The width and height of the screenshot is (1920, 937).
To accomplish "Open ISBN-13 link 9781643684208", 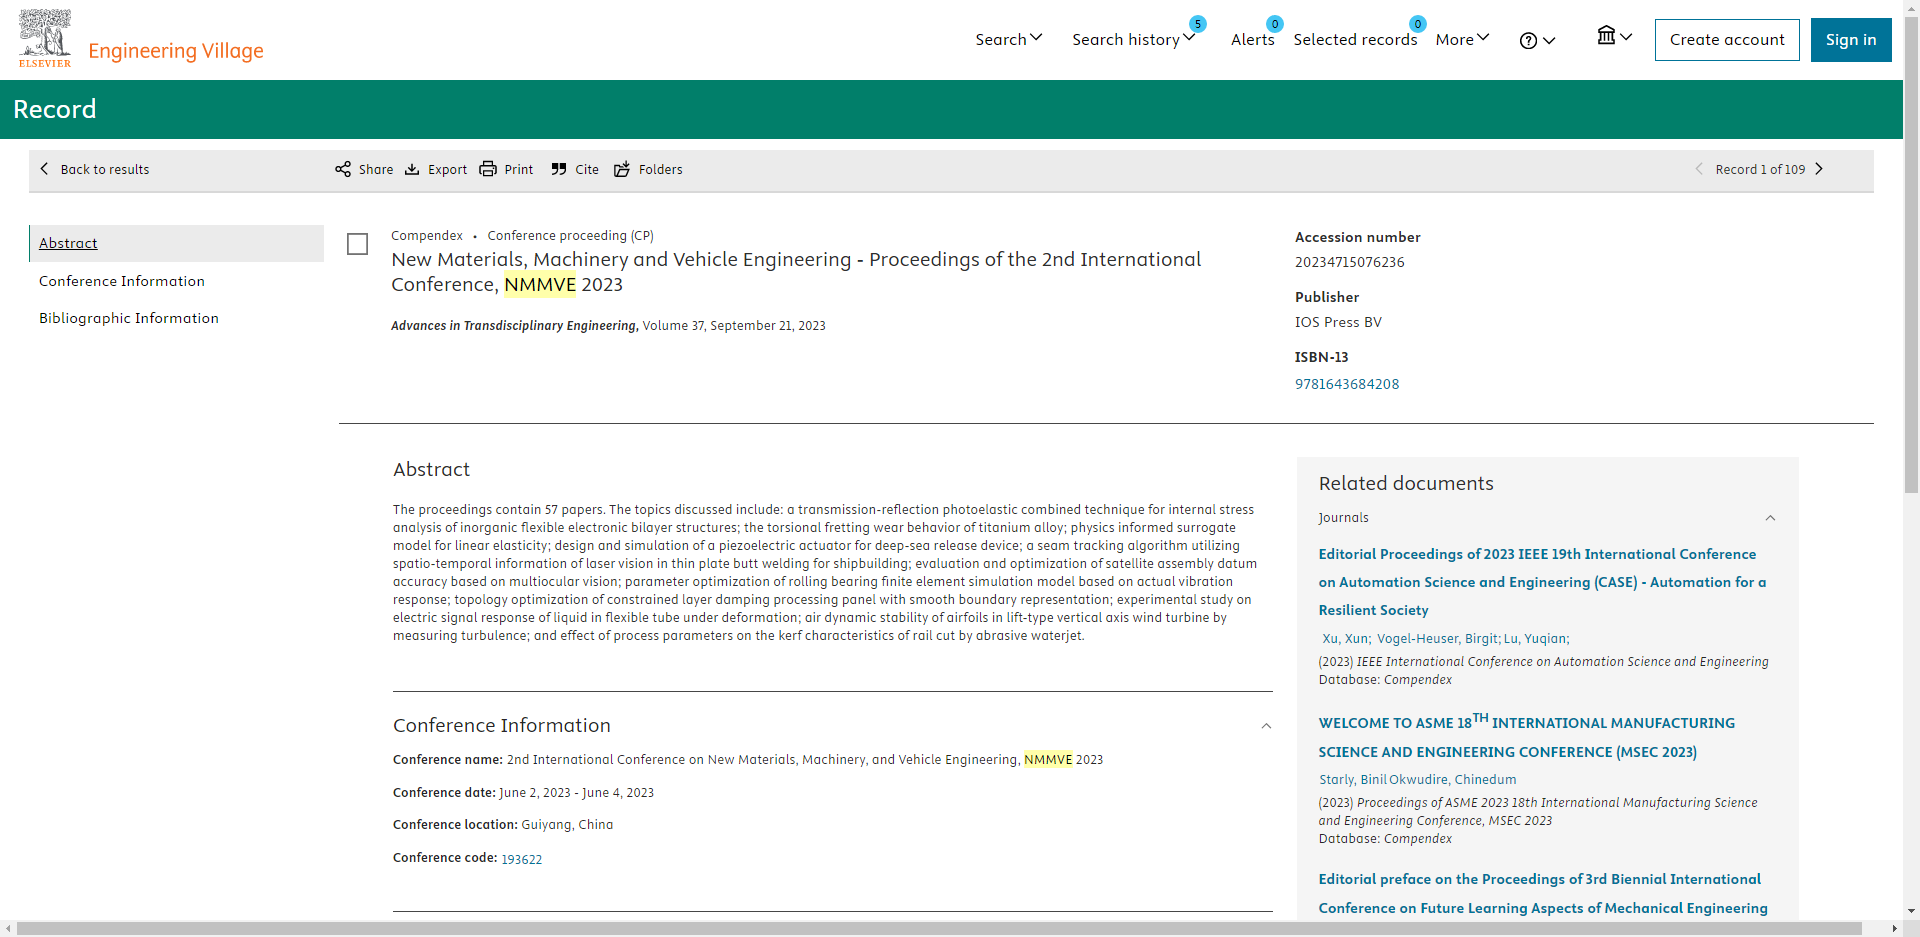I will [x=1346, y=384].
